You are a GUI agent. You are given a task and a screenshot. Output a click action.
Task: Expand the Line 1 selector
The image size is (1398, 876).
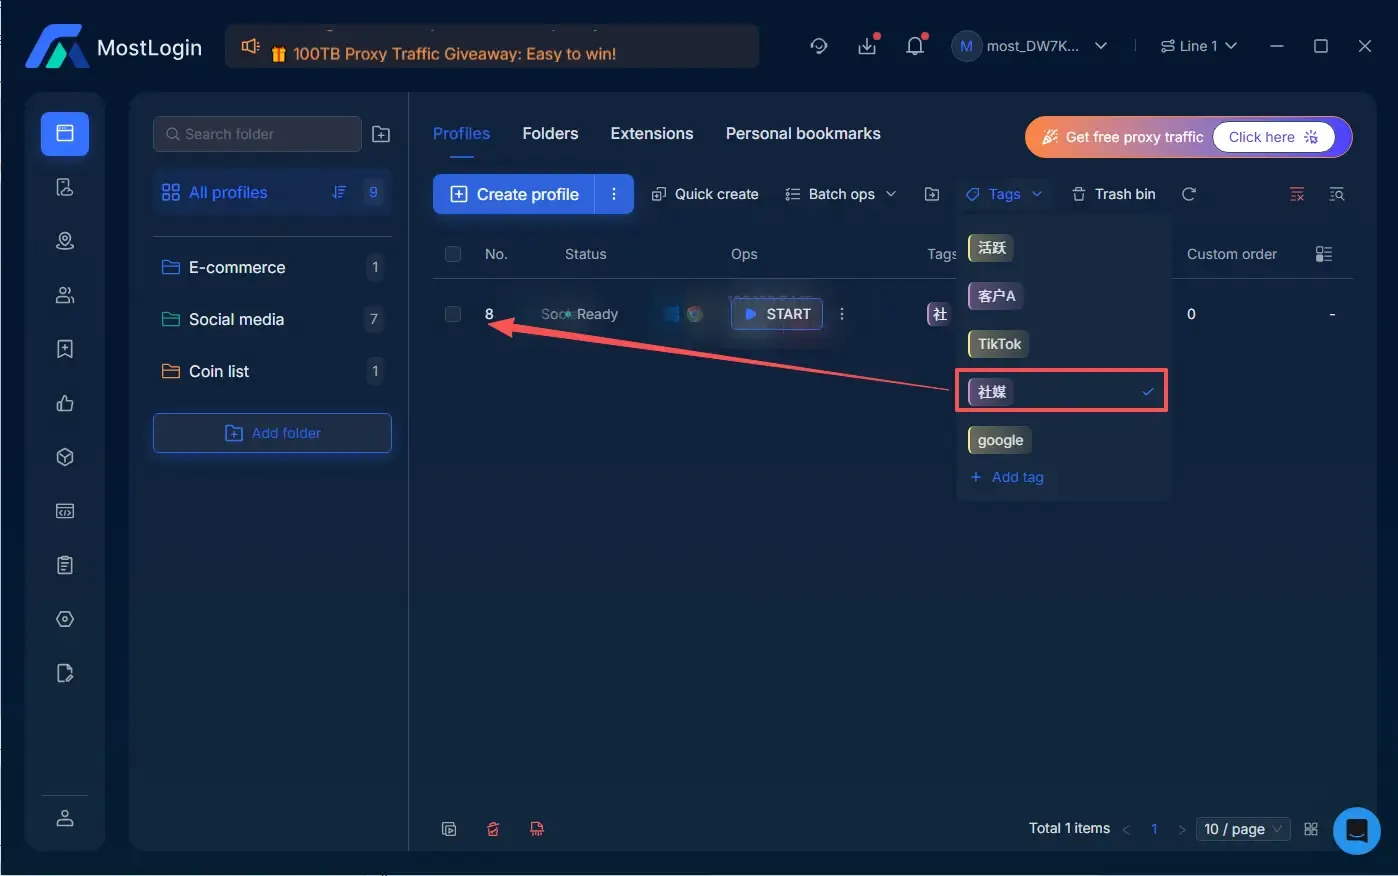click(x=1198, y=46)
